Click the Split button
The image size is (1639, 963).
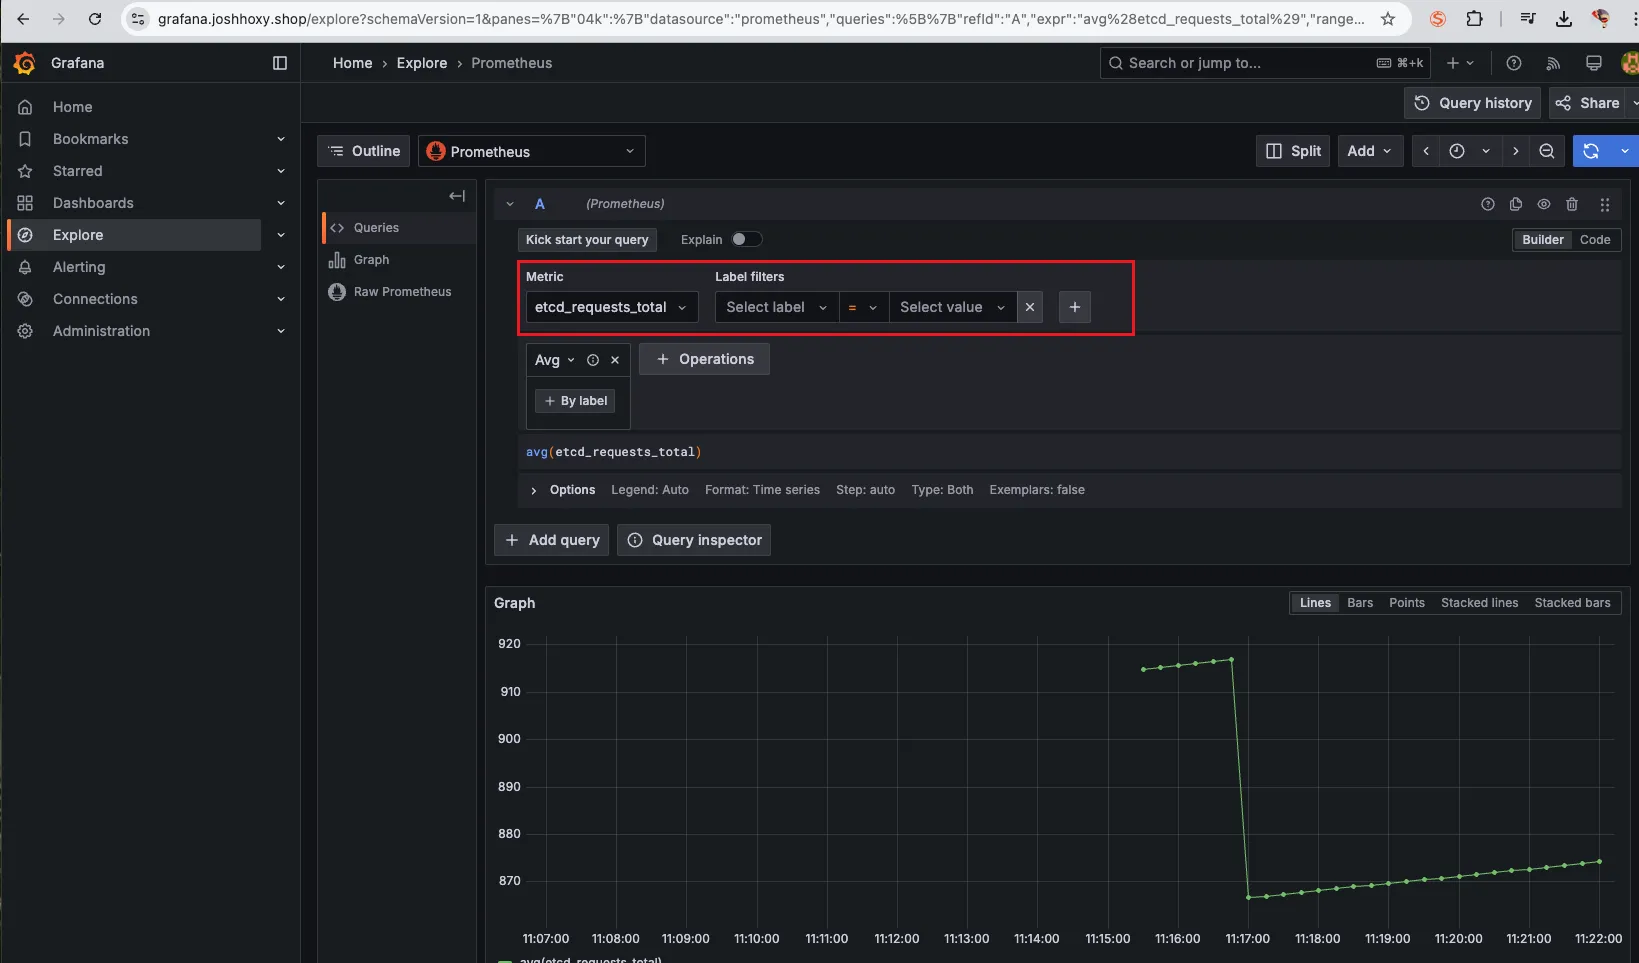(x=1293, y=151)
